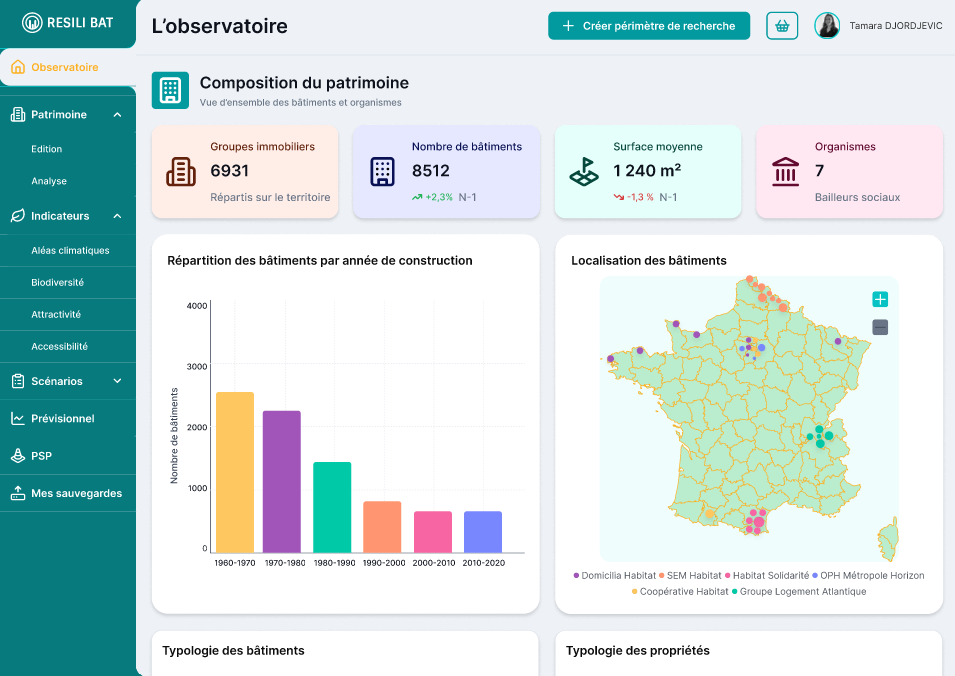This screenshot has width=955, height=676.
Task: Click the Organismes bank icon
Action: (785, 172)
